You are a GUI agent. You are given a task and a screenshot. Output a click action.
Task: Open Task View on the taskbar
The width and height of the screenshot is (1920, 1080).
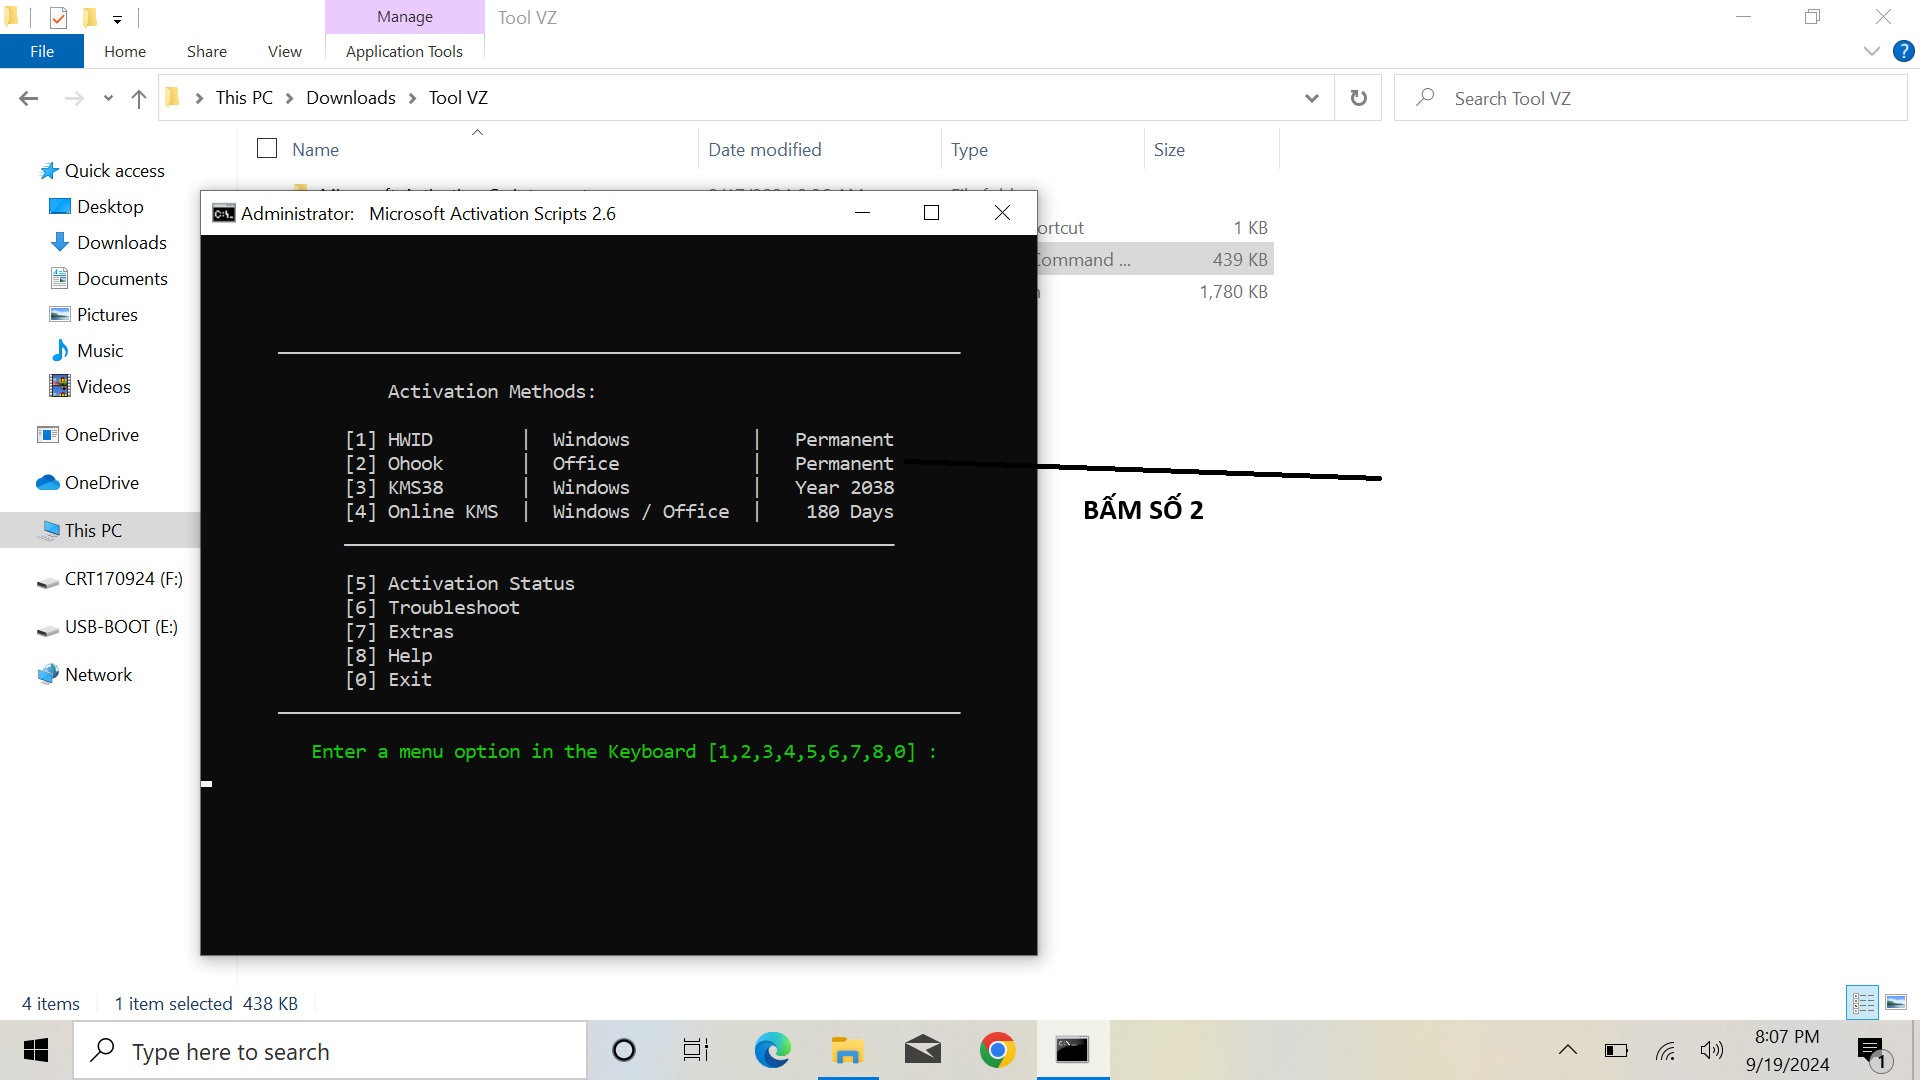pyautogui.click(x=696, y=1051)
